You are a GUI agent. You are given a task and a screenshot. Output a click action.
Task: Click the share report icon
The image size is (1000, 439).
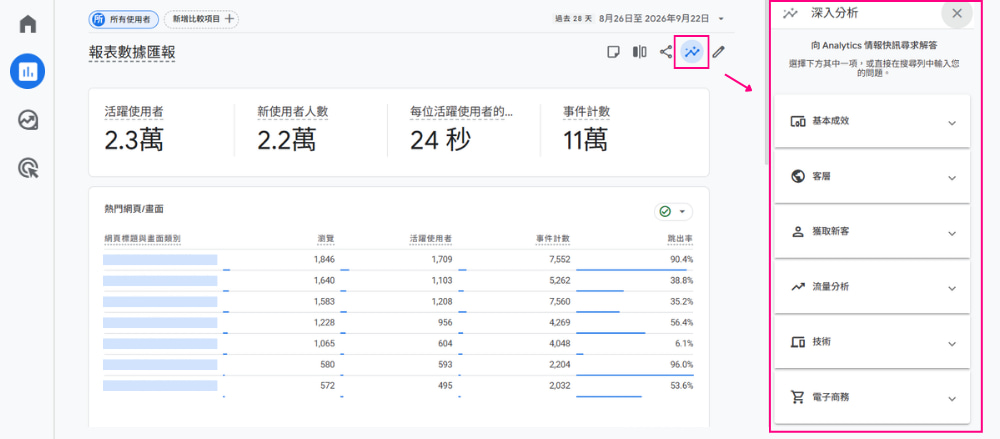click(x=665, y=52)
